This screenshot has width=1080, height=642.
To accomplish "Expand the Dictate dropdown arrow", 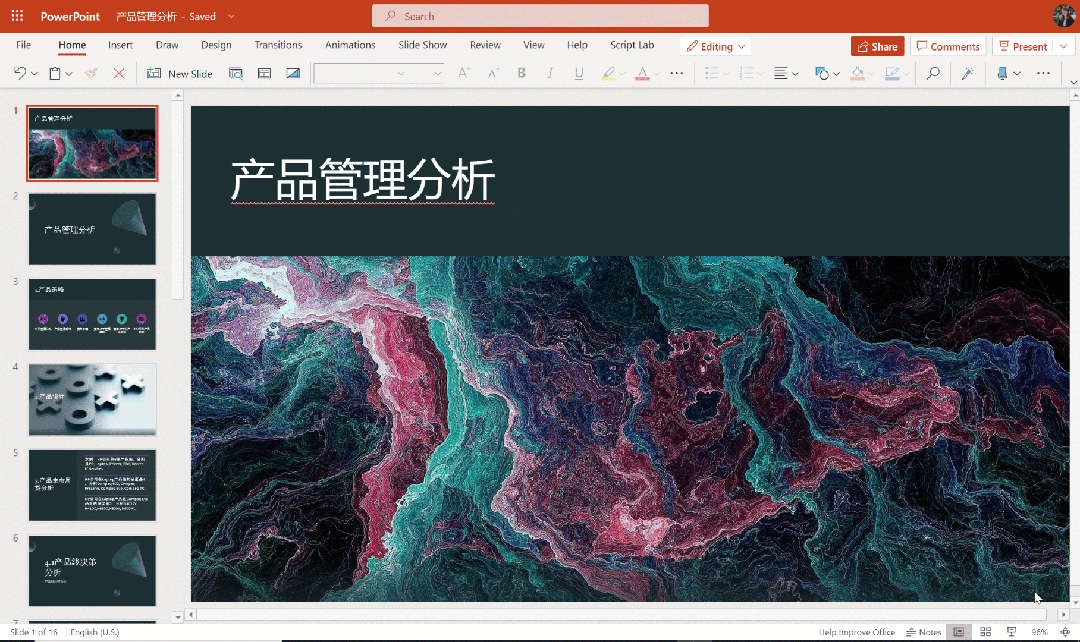I will pos(1017,74).
